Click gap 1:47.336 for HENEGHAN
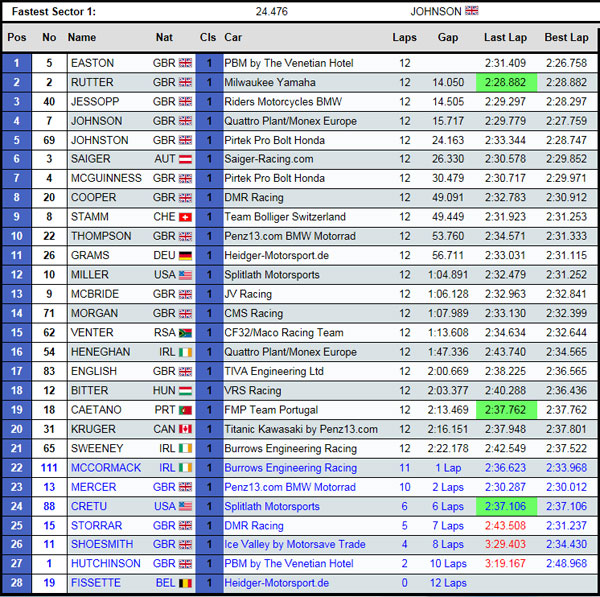 point(448,352)
